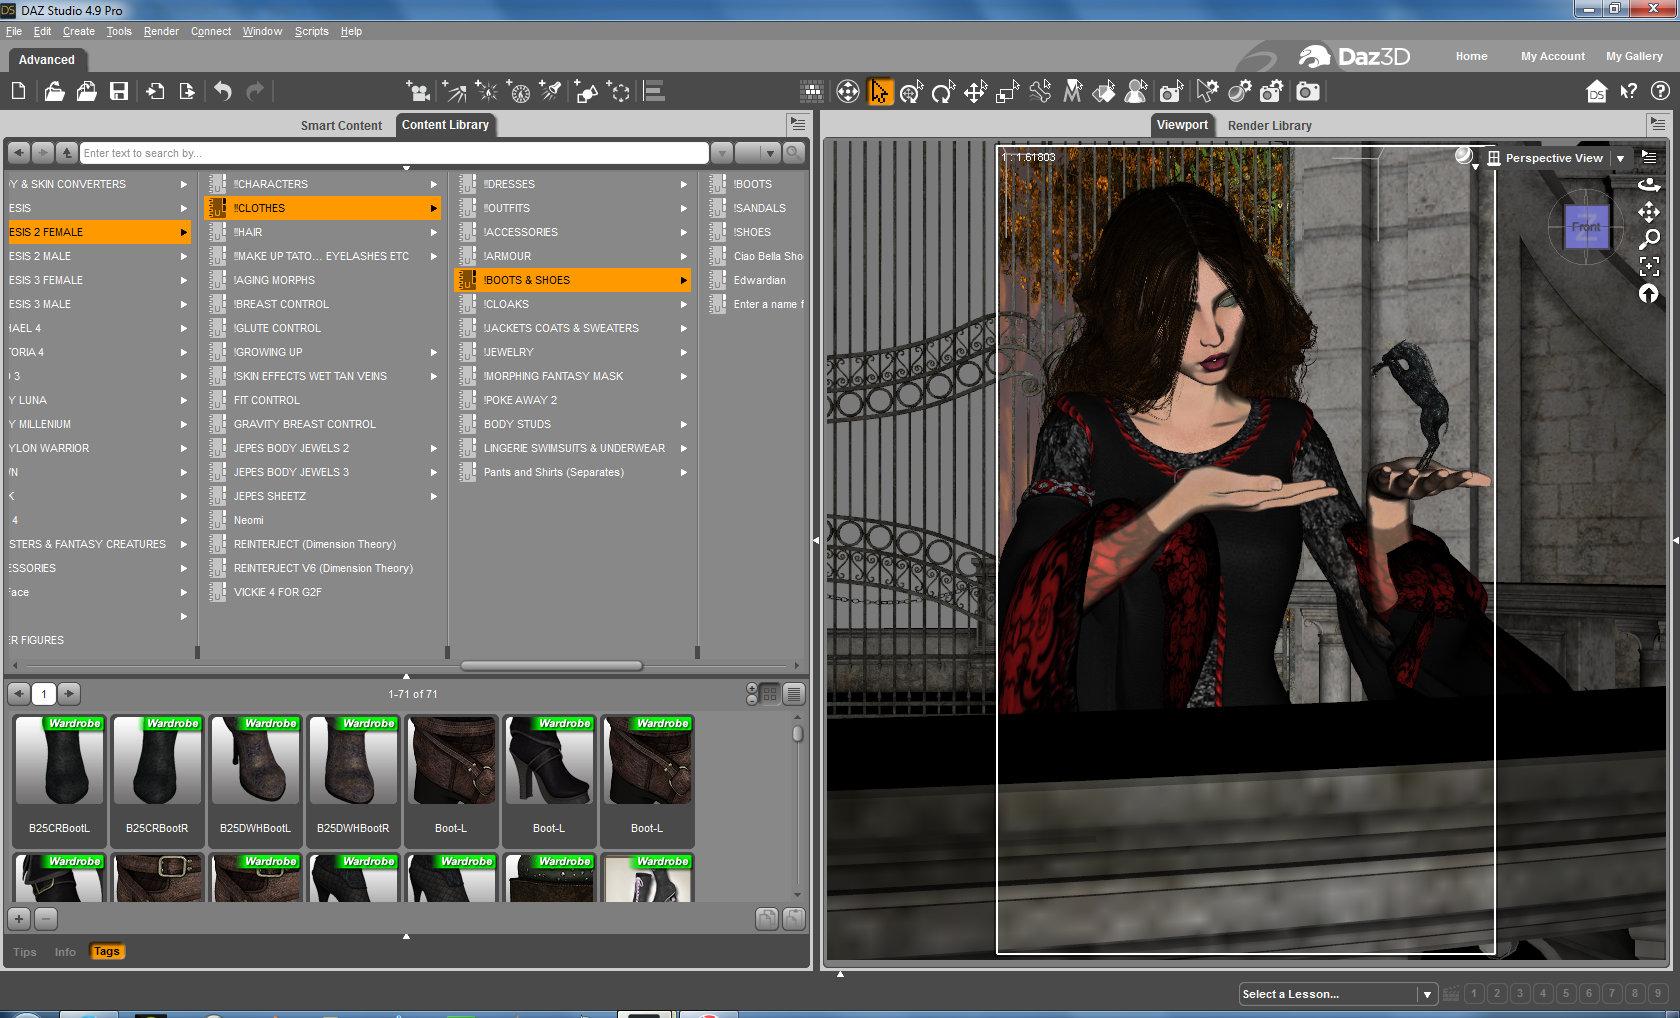Open the Render menu
1680x1018 pixels.
click(x=160, y=31)
